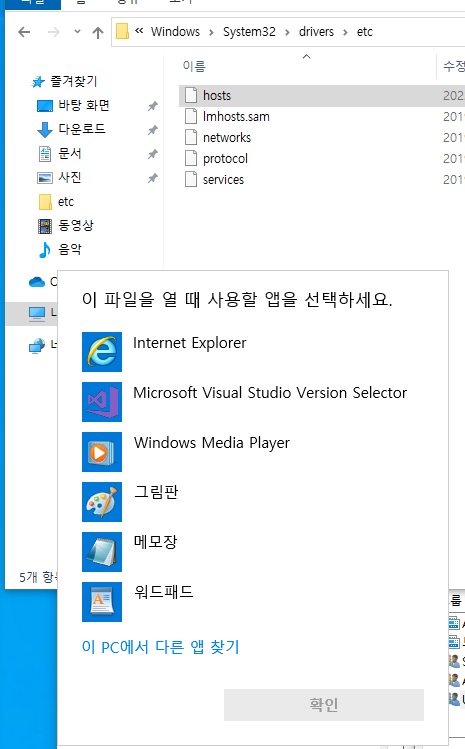The height and width of the screenshot is (749, 465).
Task: Go up one folder level arrow
Action: tap(98, 32)
